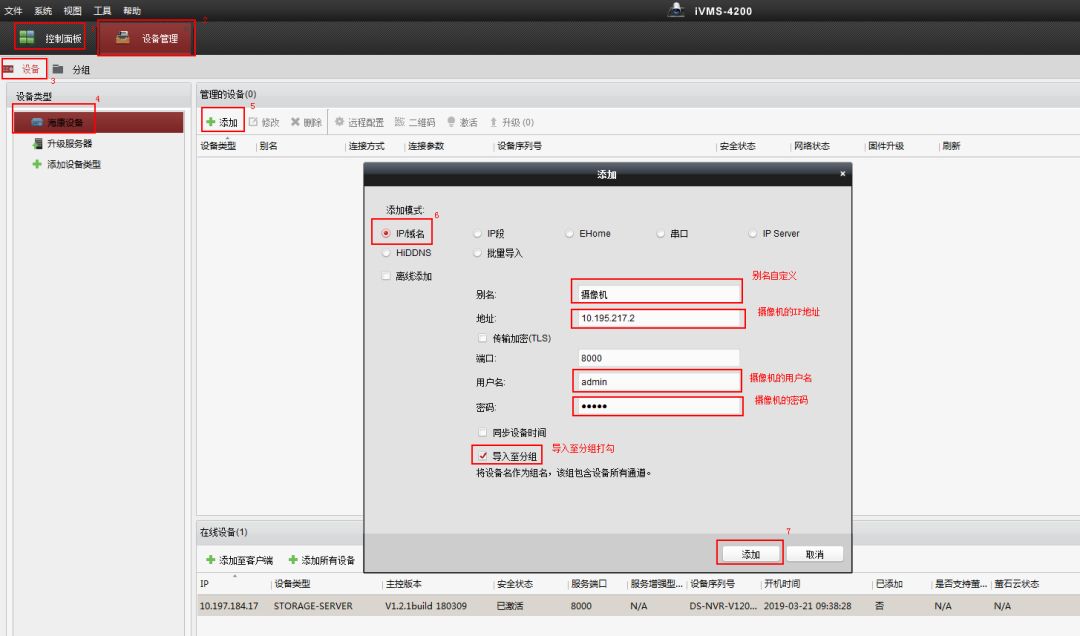Sort by the 安全状态 column in managed devices
This screenshot has width=1080, height=636.
coord(738,146)
